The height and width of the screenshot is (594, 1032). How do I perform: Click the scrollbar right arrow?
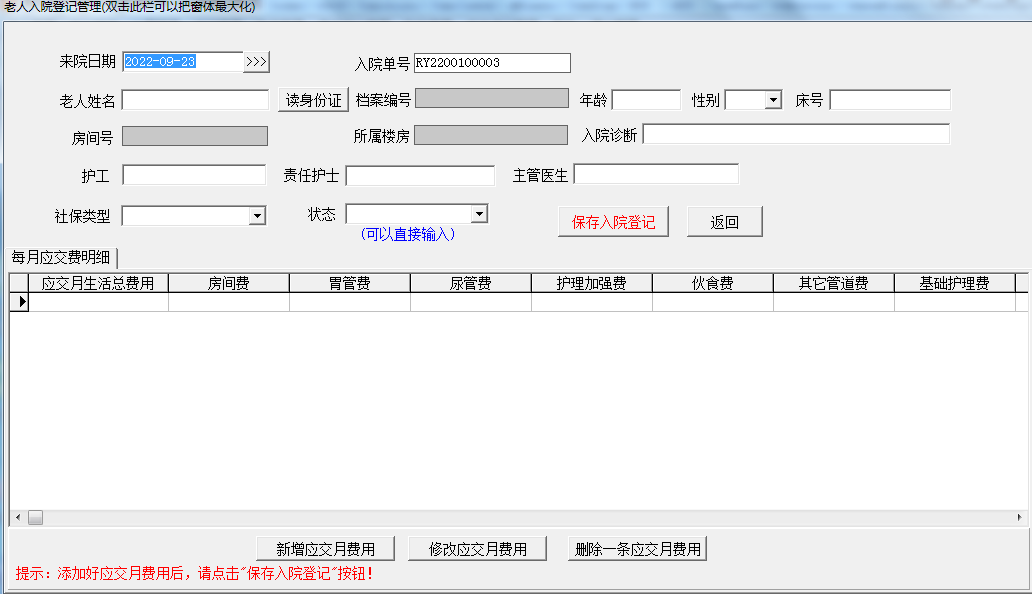pyautogui.click(x=1019, y=517)
